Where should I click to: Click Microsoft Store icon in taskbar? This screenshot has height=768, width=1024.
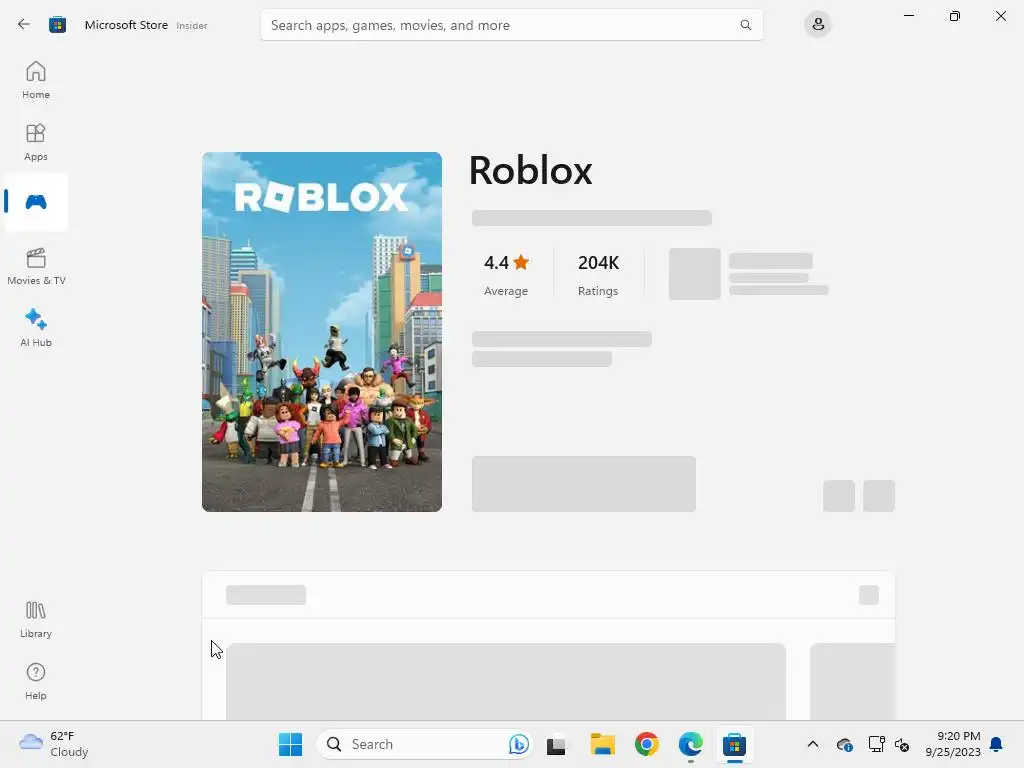[735, 744]
